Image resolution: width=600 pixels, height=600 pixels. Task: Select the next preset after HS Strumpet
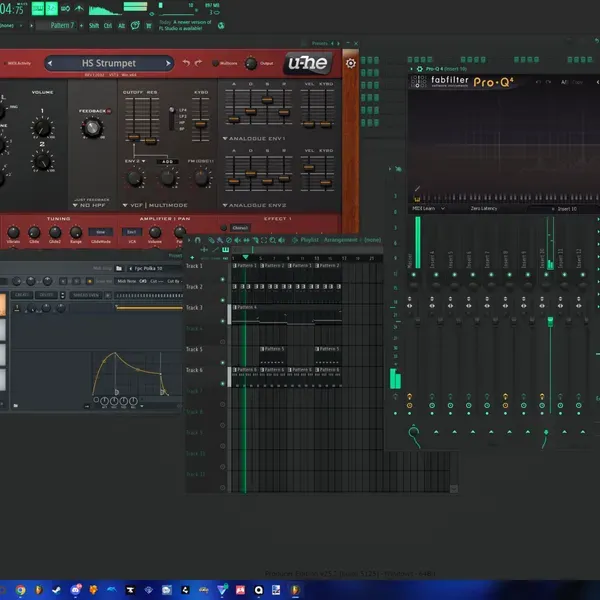168,63
